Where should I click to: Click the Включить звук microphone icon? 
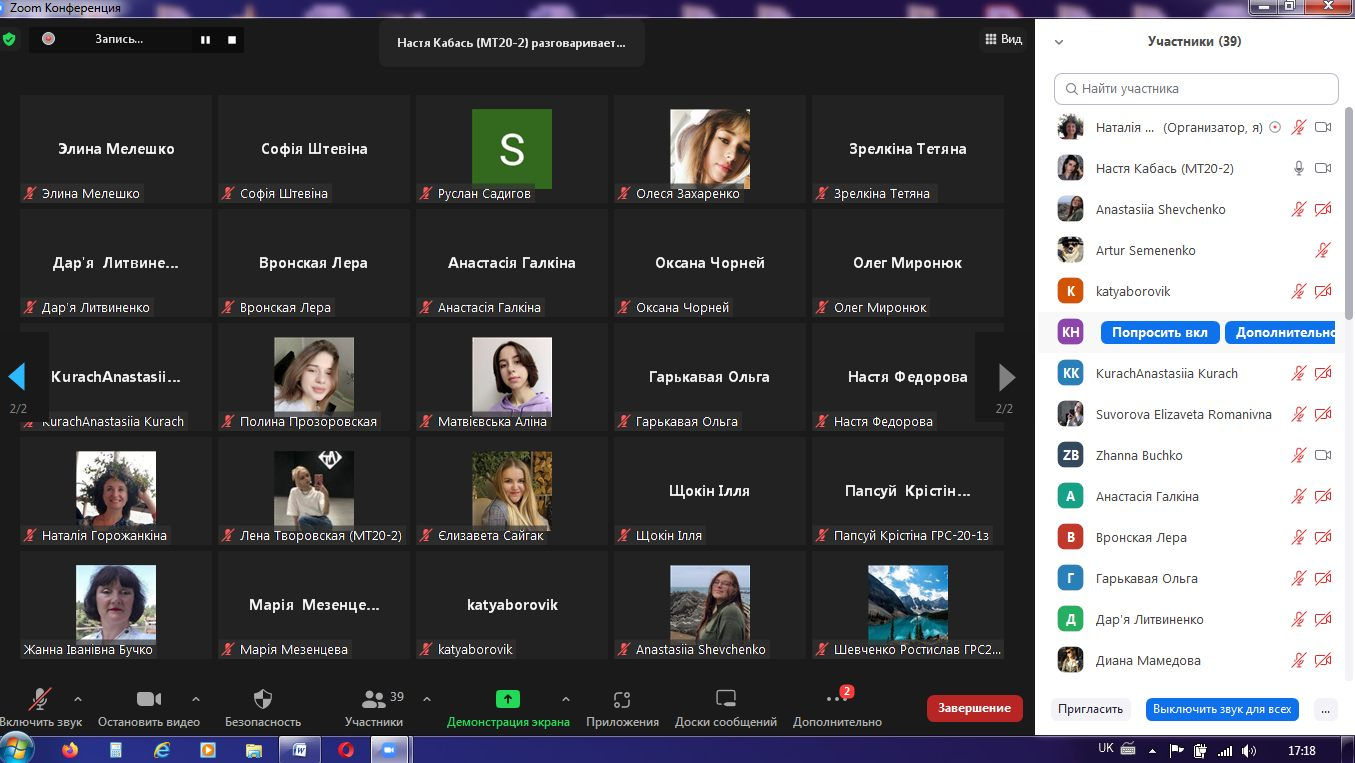click(x=41, y=699)
